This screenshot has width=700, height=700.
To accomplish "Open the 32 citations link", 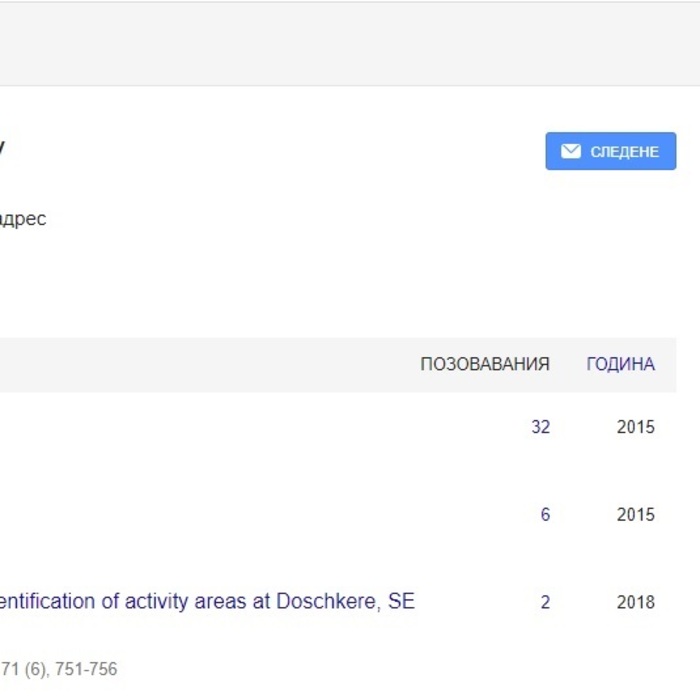I will click(x=540, y=427).
